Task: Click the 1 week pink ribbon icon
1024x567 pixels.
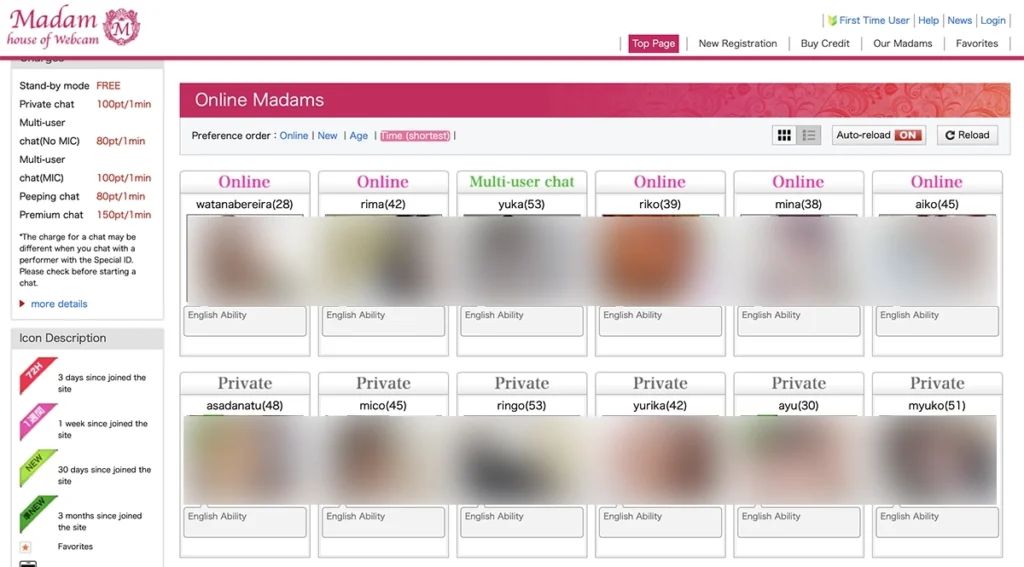Action: pyautogui.click(x=37, y=422)
